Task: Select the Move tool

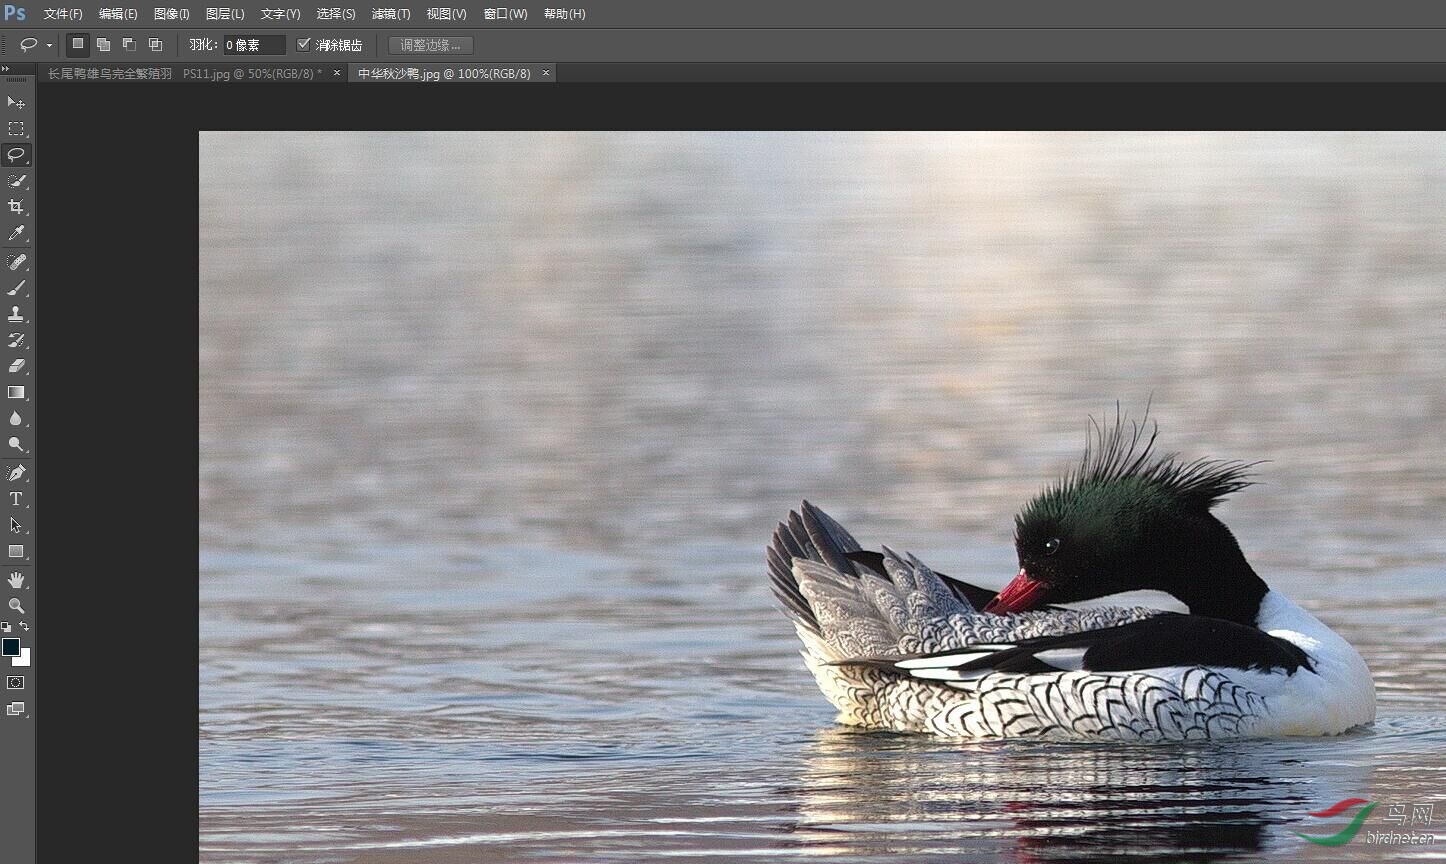Action: pyautogui.click(x=16, y=103)
